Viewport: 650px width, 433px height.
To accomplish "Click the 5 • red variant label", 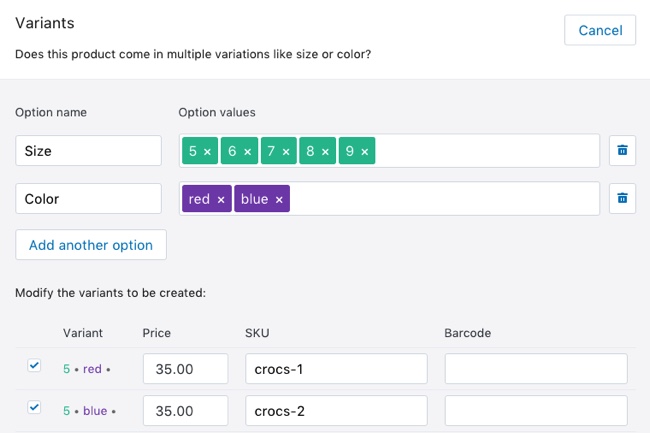I will pyautogui.click(x=86, y=369).
